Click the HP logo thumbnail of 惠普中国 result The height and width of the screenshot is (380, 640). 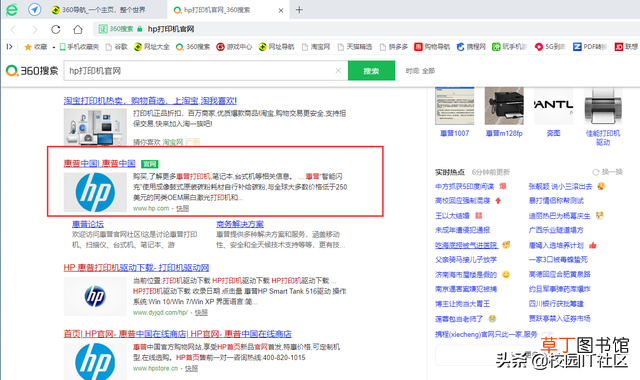(x=95, y=192)
